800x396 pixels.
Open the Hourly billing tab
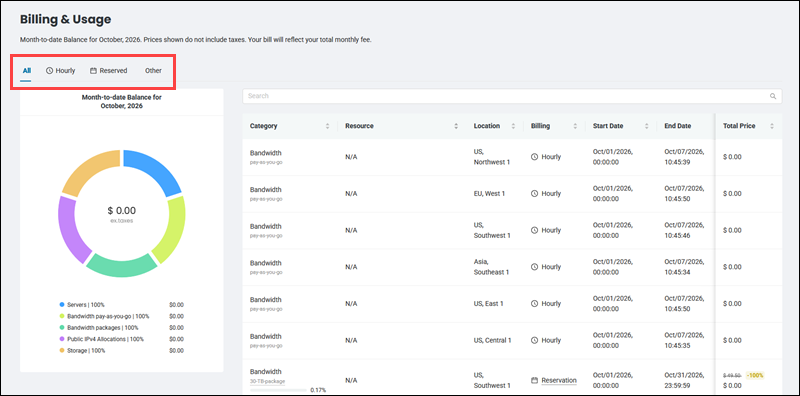click(x=60, y=71)
